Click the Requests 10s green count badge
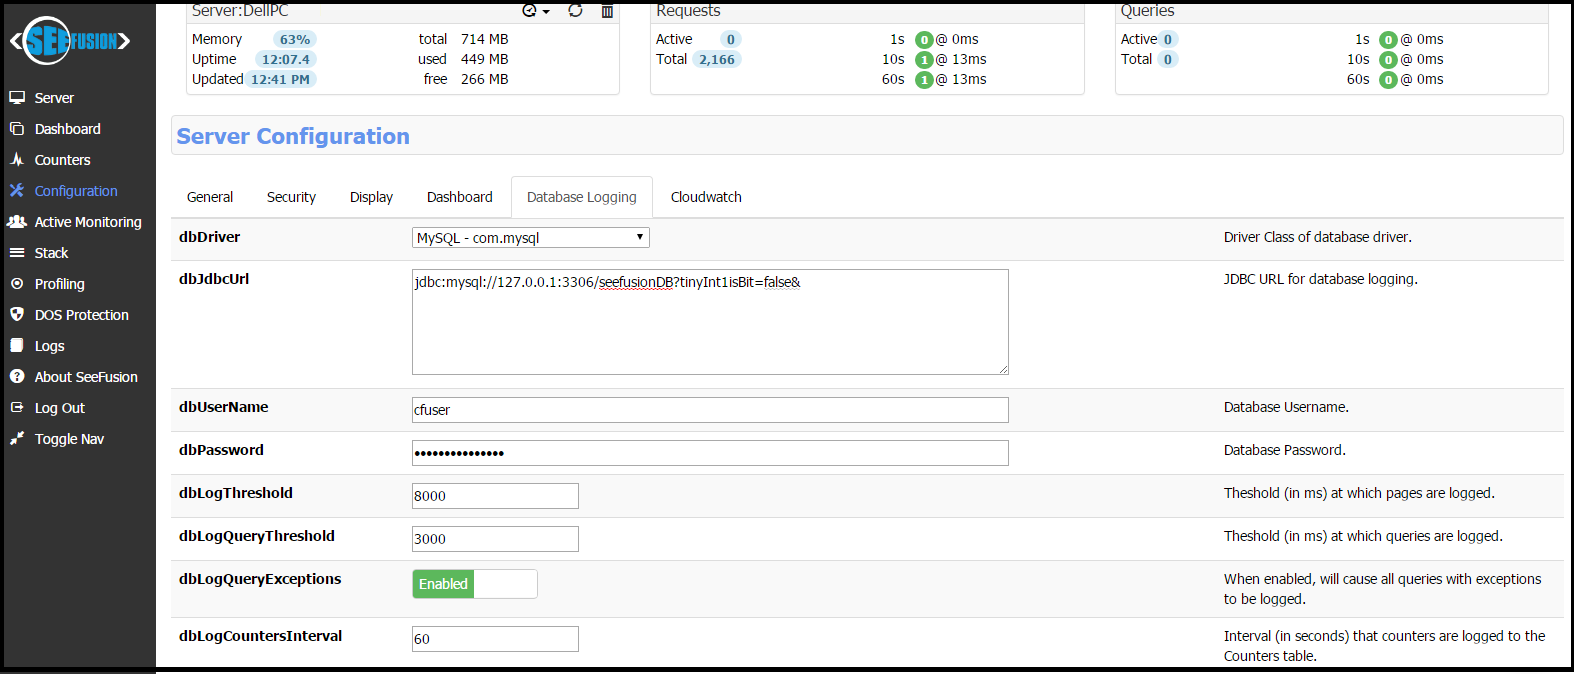The height and width of the screenshot is (674, 1574). pyautogui.click(x=924, y=60)
